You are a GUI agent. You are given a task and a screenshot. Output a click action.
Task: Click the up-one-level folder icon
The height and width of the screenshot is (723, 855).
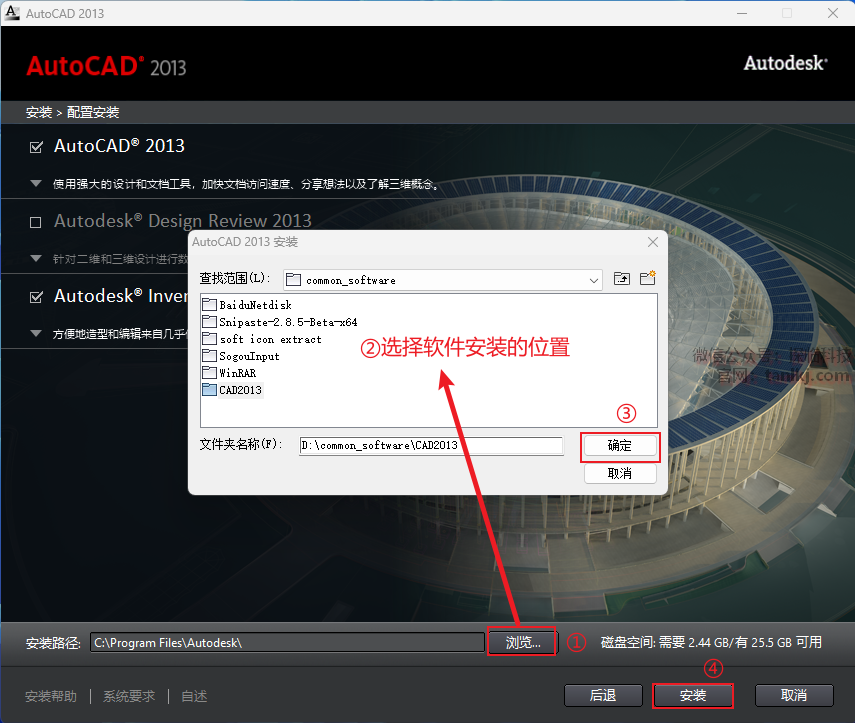click(622, 279)
